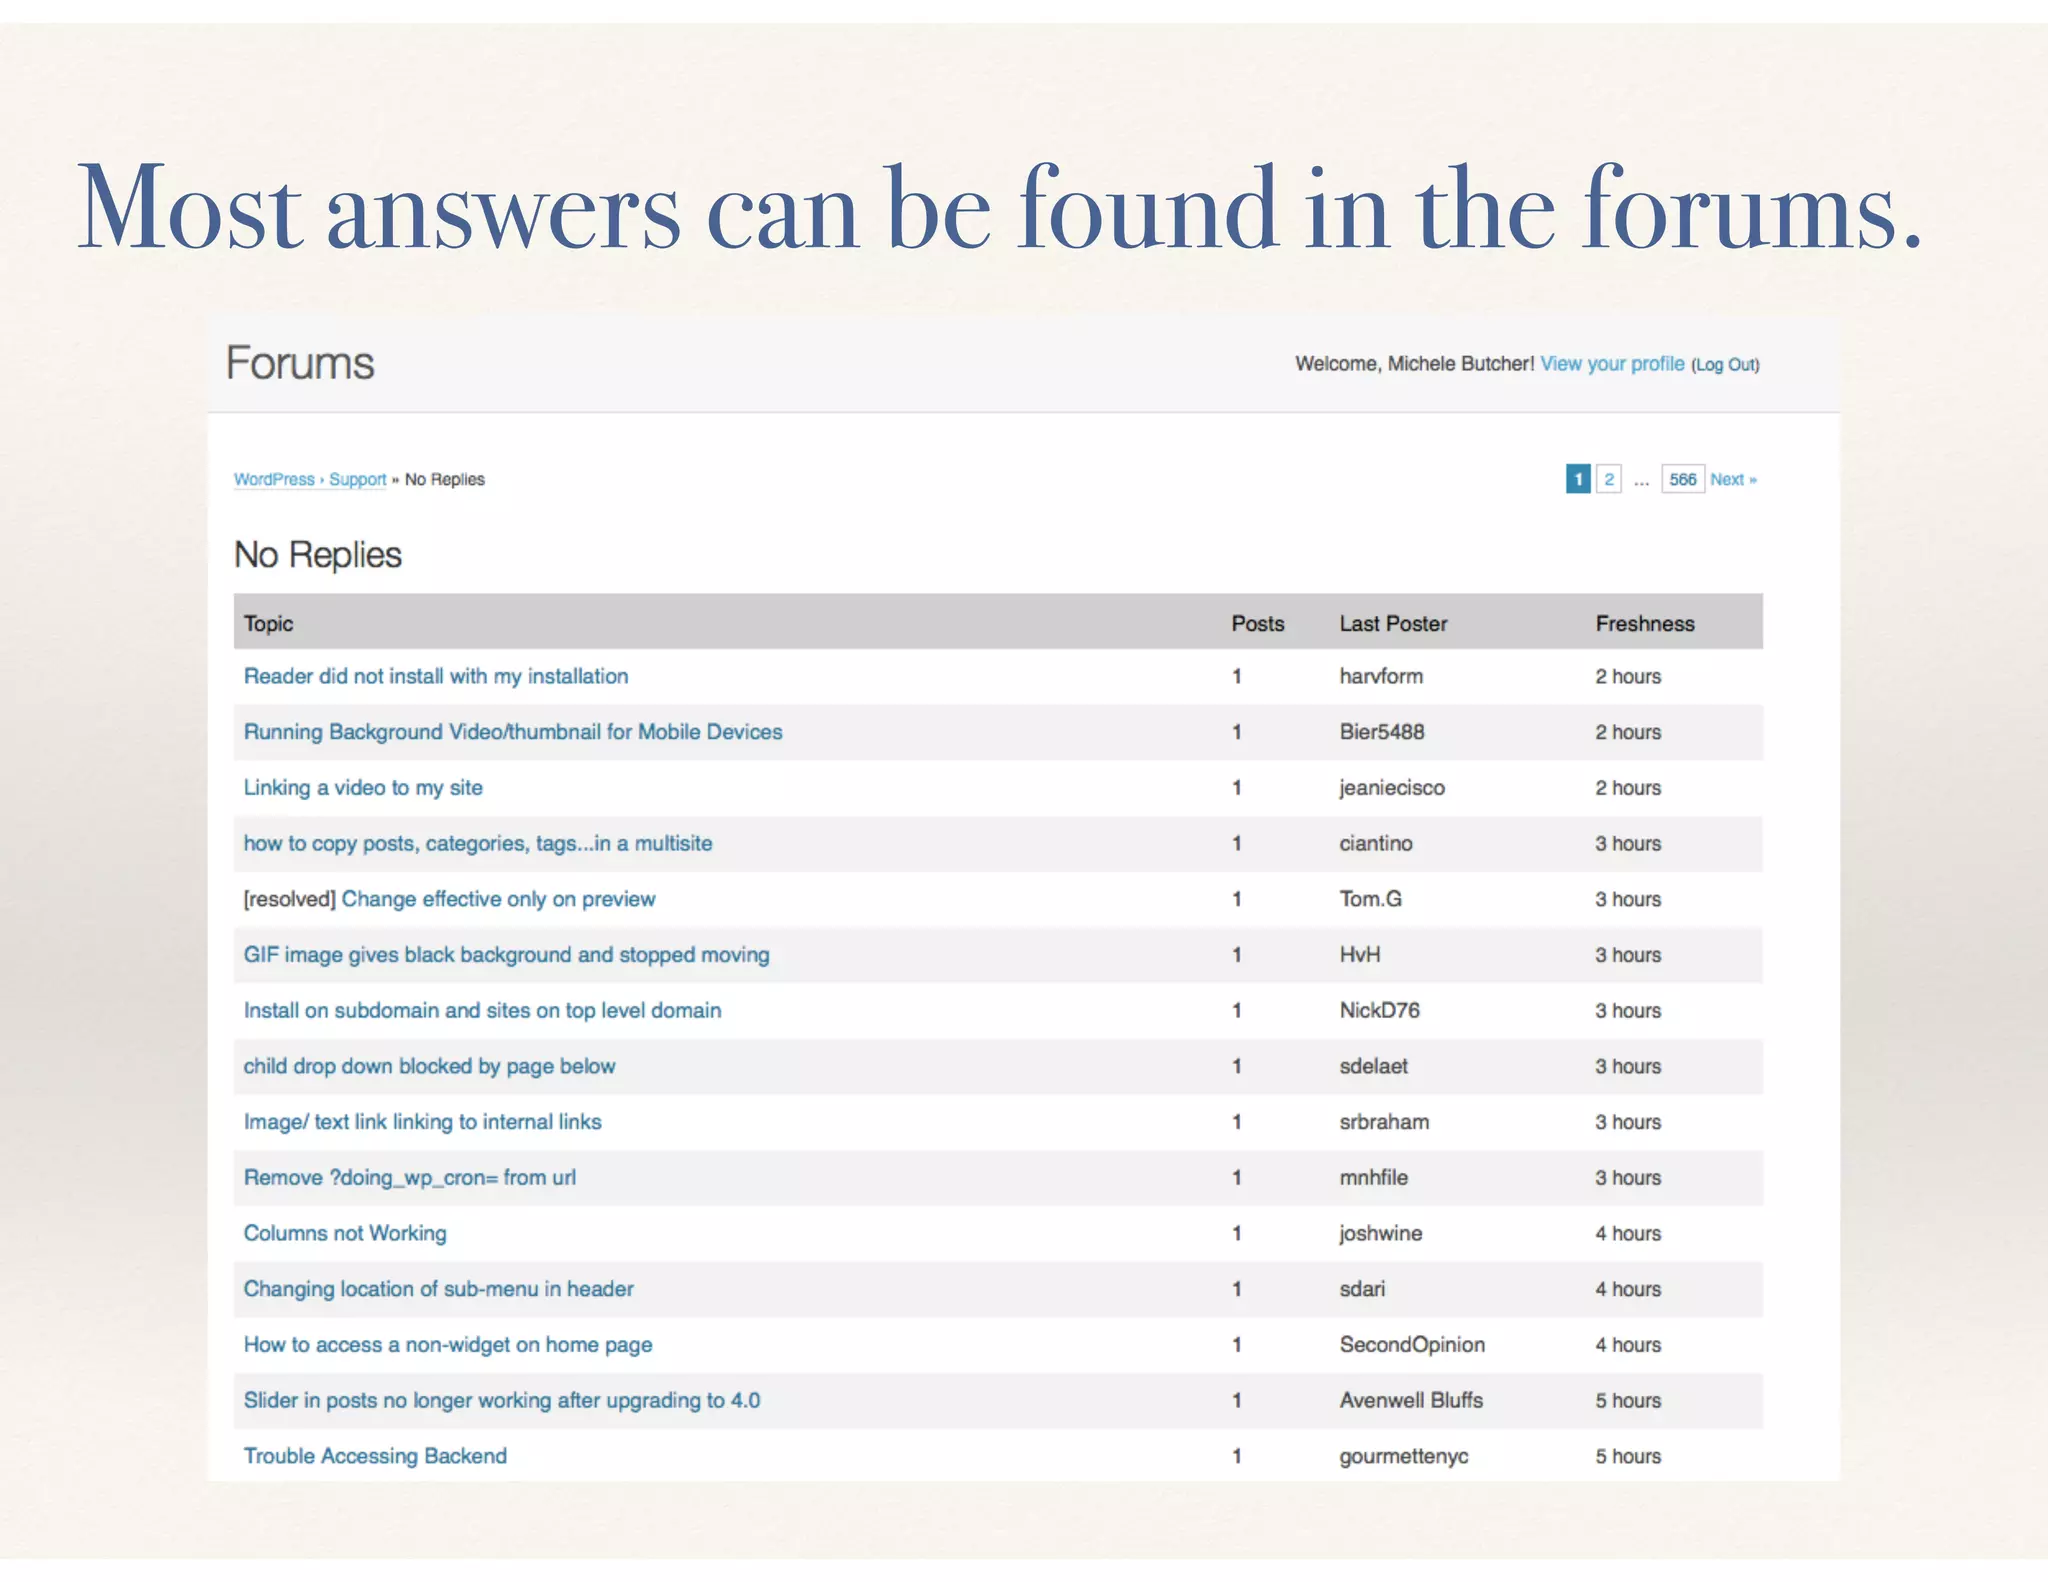Viewport: 2048px width, 1582px height.
Task: Open topic Reader did not install with my installation
Action: tap(436, 676)
